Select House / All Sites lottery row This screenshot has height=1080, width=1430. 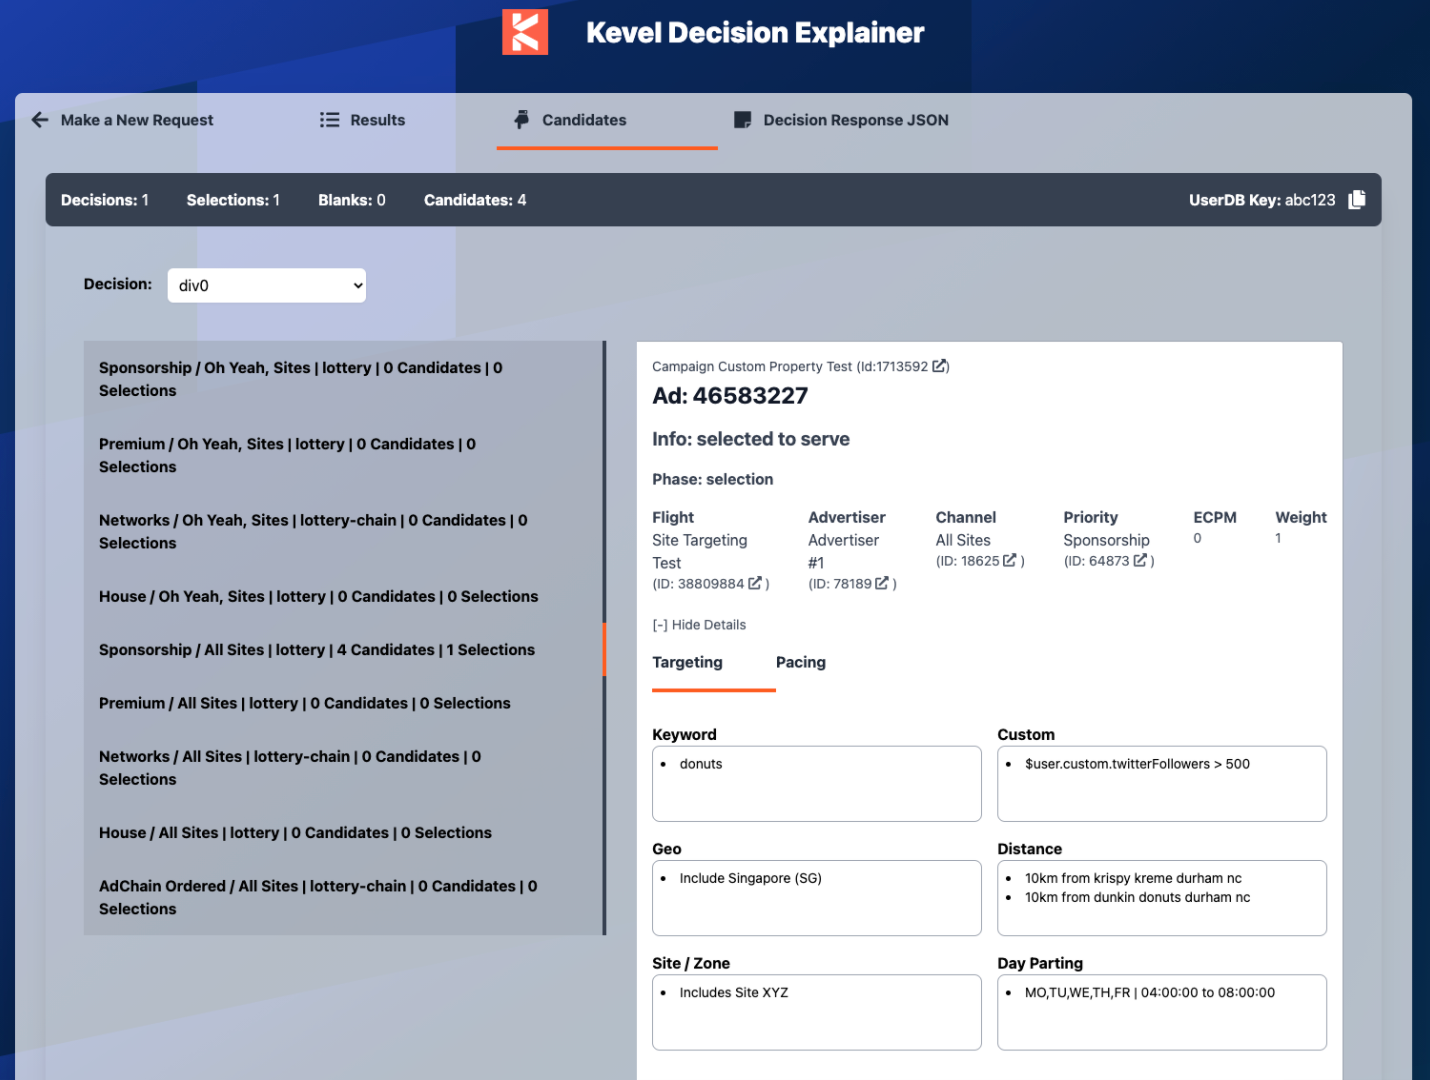point(343,832)
